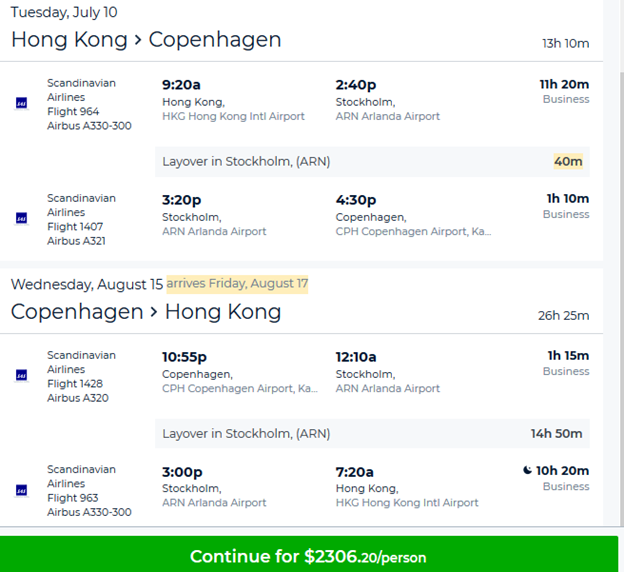
Task: Click the 14h 50m Stockholm layover row
Action: (372, 434)
